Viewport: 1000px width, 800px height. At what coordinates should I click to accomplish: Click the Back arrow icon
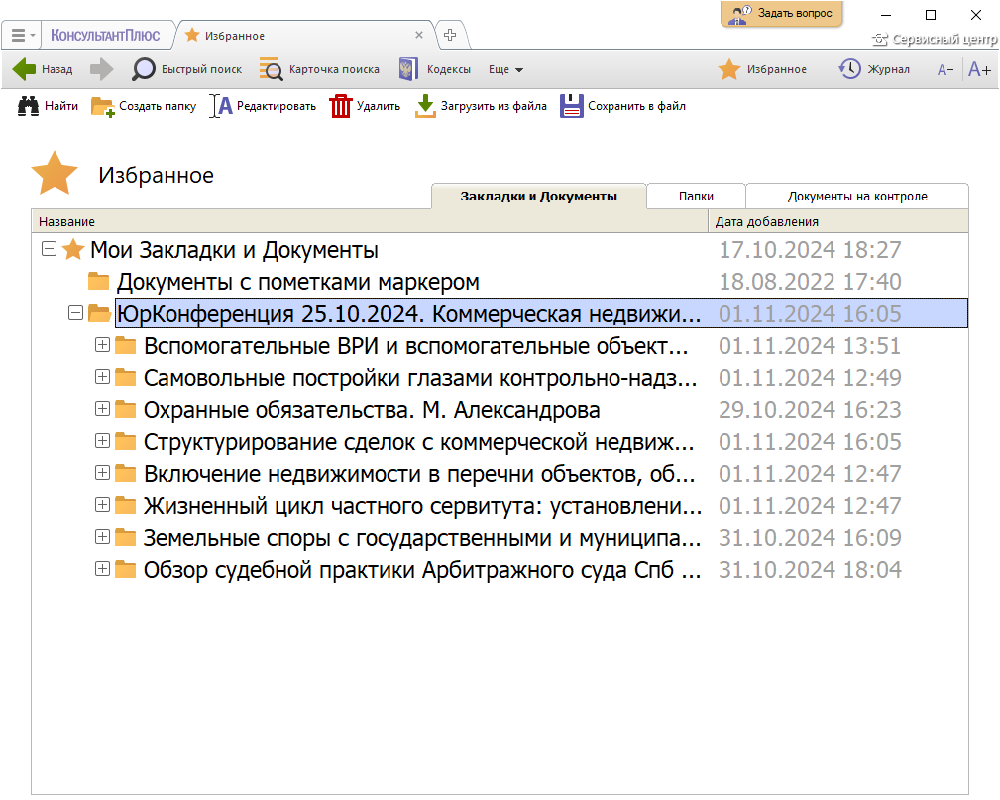click(25, 69)
